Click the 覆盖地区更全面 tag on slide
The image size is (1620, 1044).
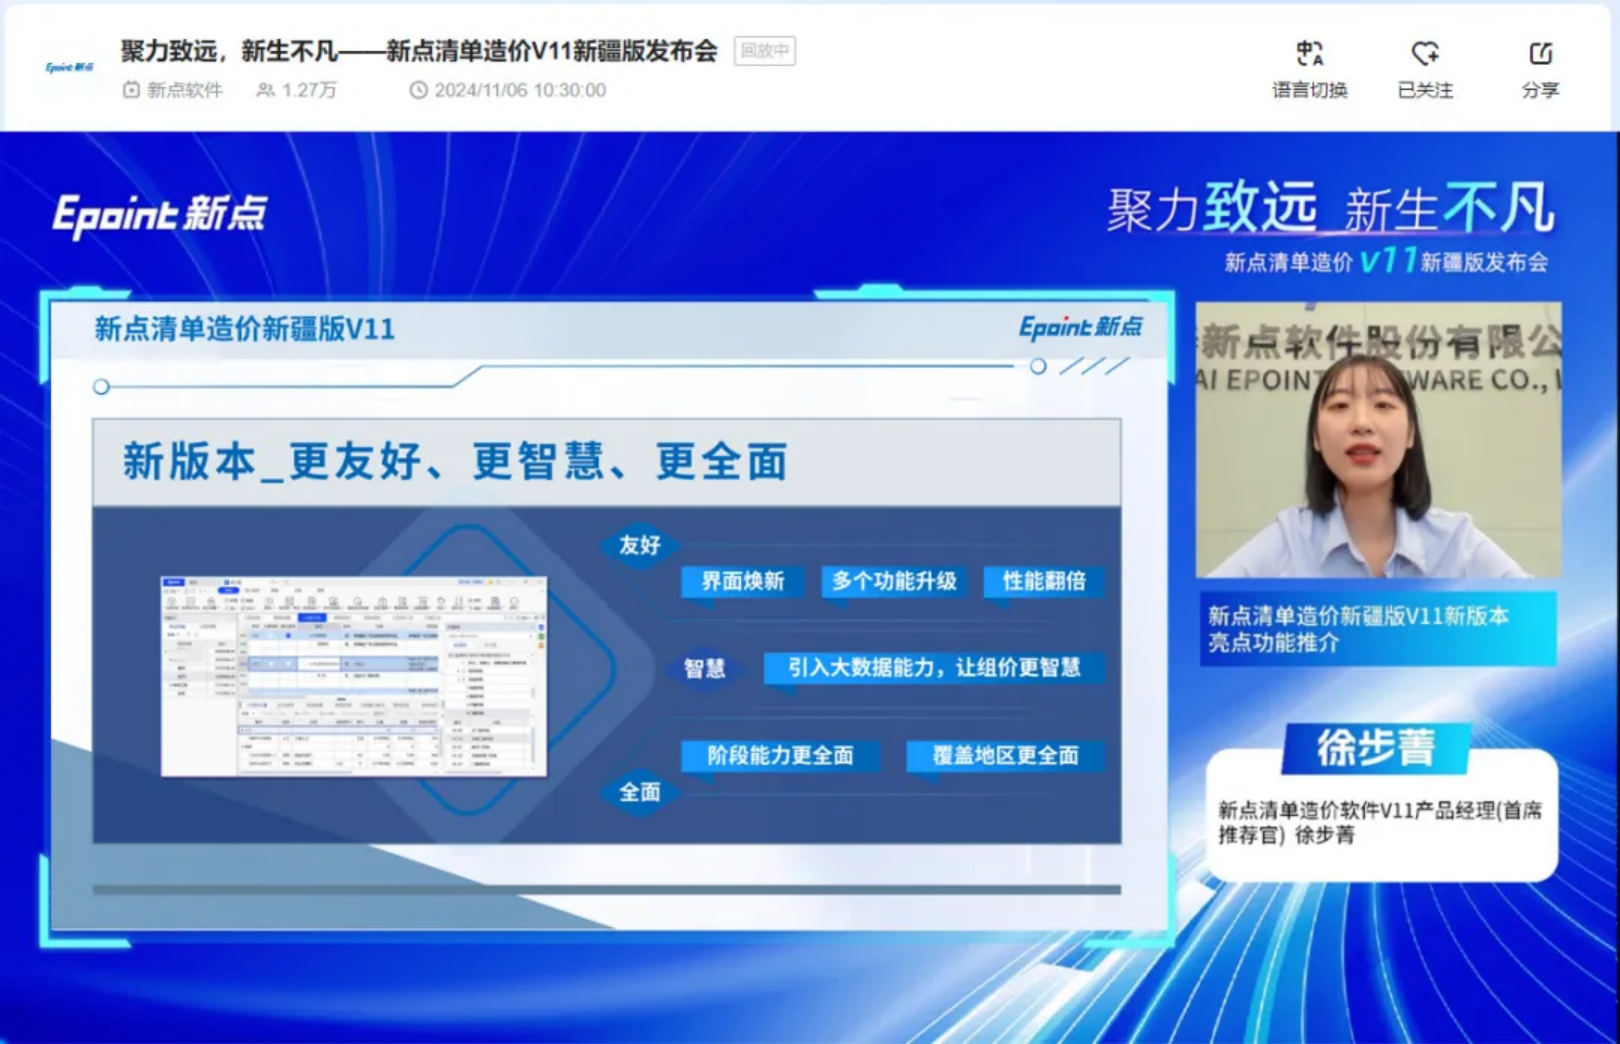1006,756
